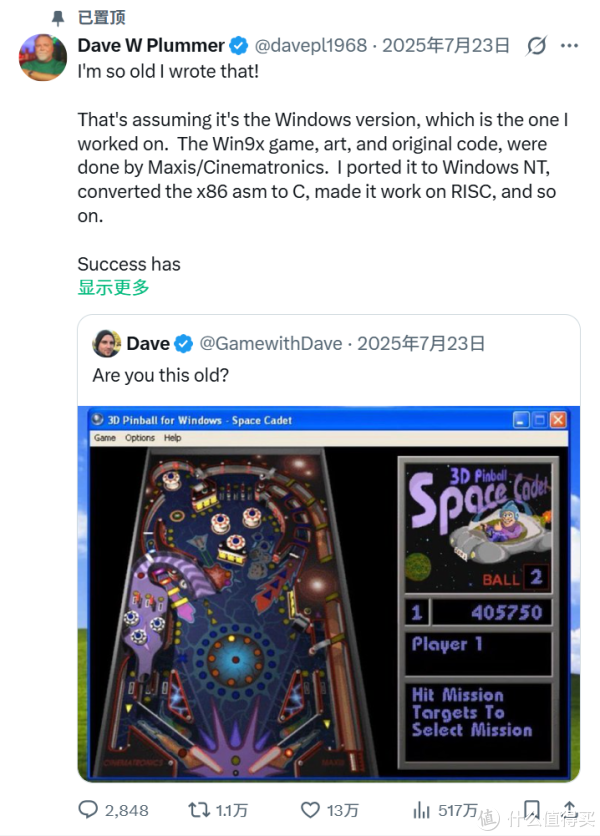The image size is (600, 836).
Task: Click the @davepl1968 handle link
Action: click(310, 46)
